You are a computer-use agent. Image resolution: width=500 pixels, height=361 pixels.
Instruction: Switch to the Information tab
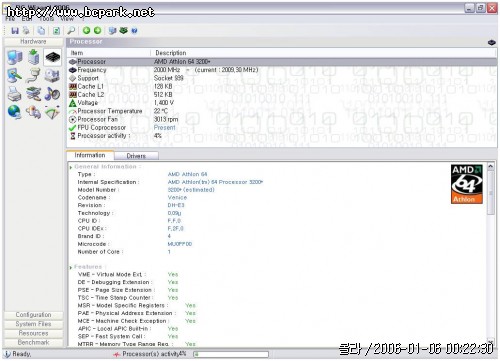pyautogui.click(x=90, y=155)
